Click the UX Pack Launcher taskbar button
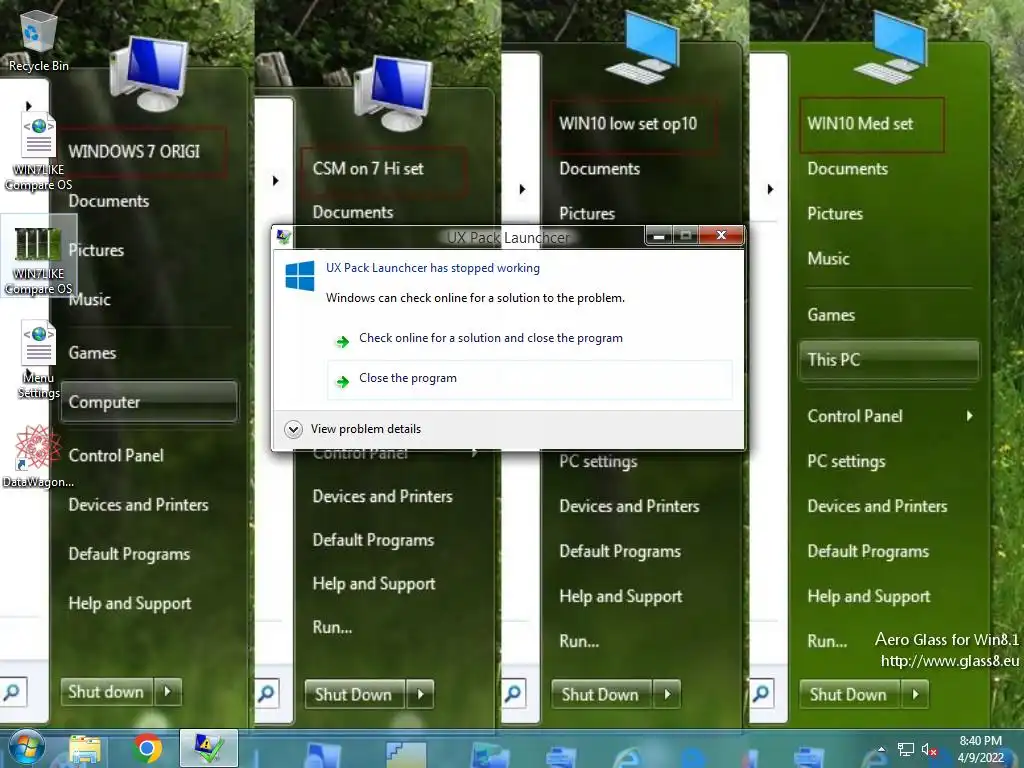 pyautogui.click(x=209, y=748)
